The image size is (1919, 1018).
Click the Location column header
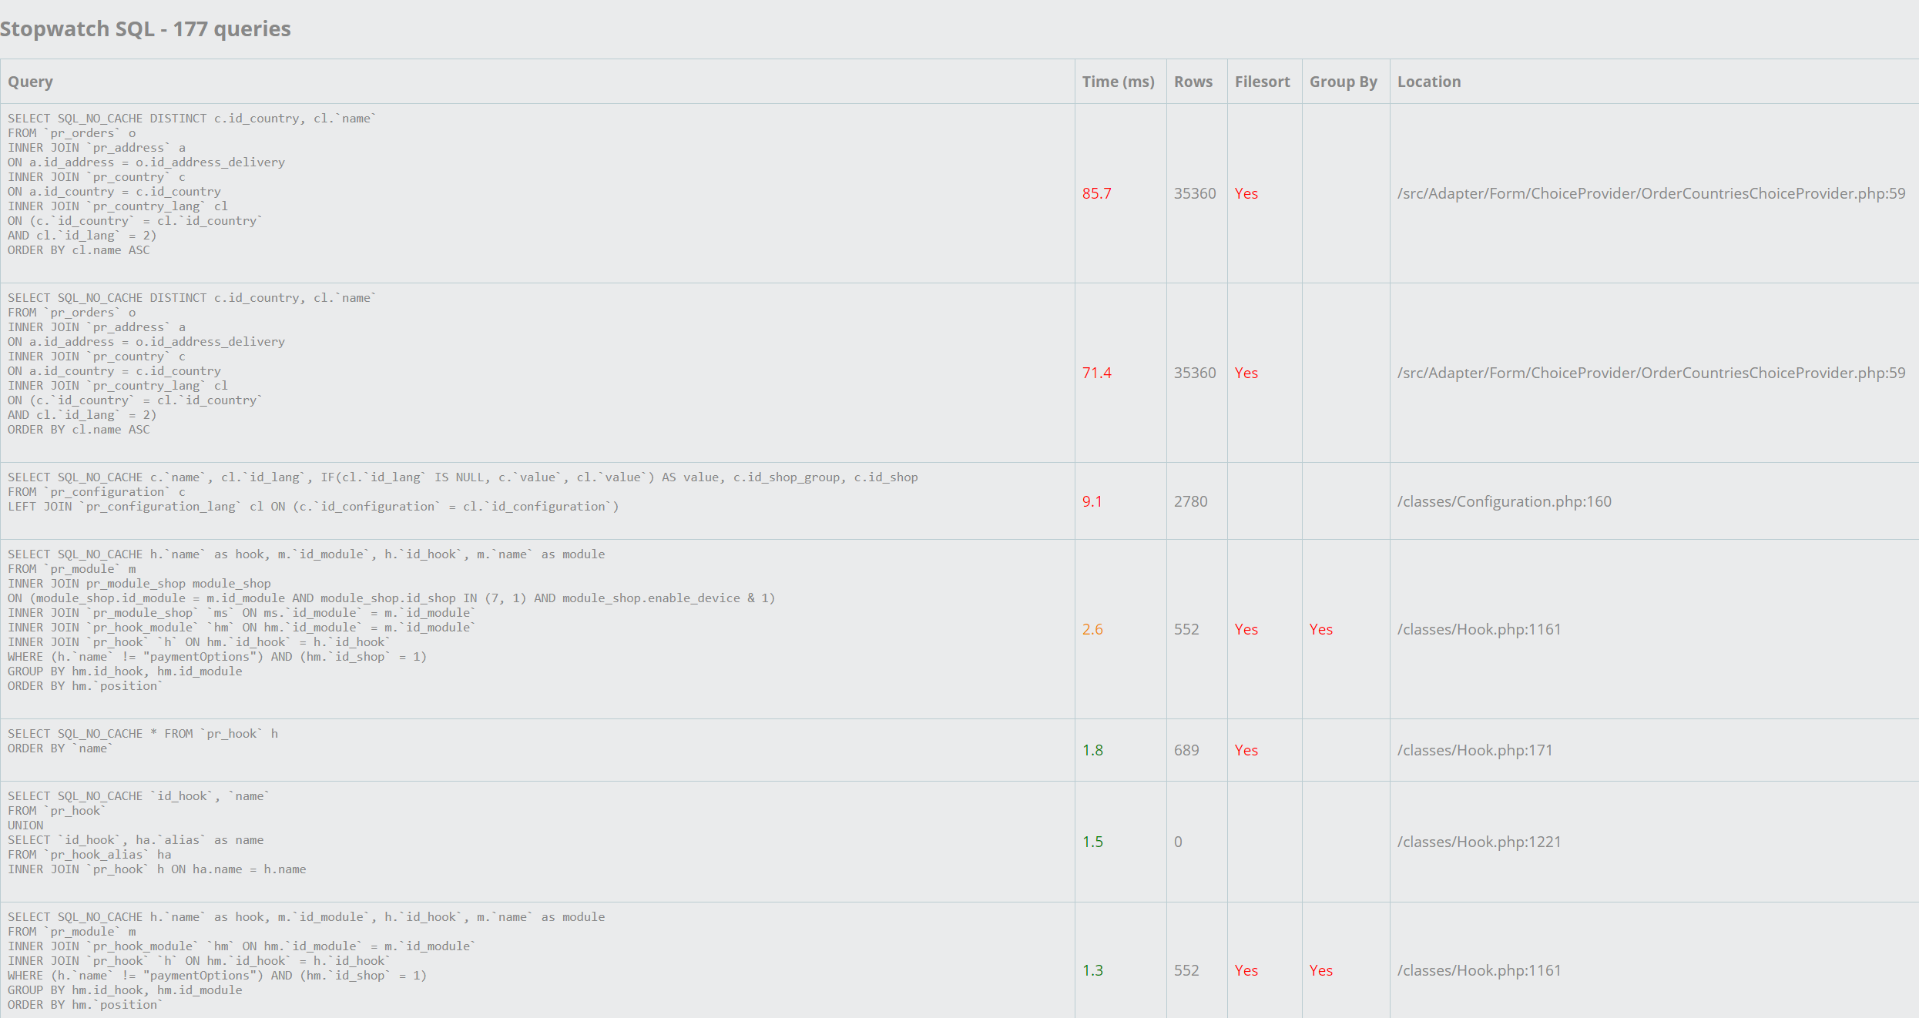point(1429,82)
